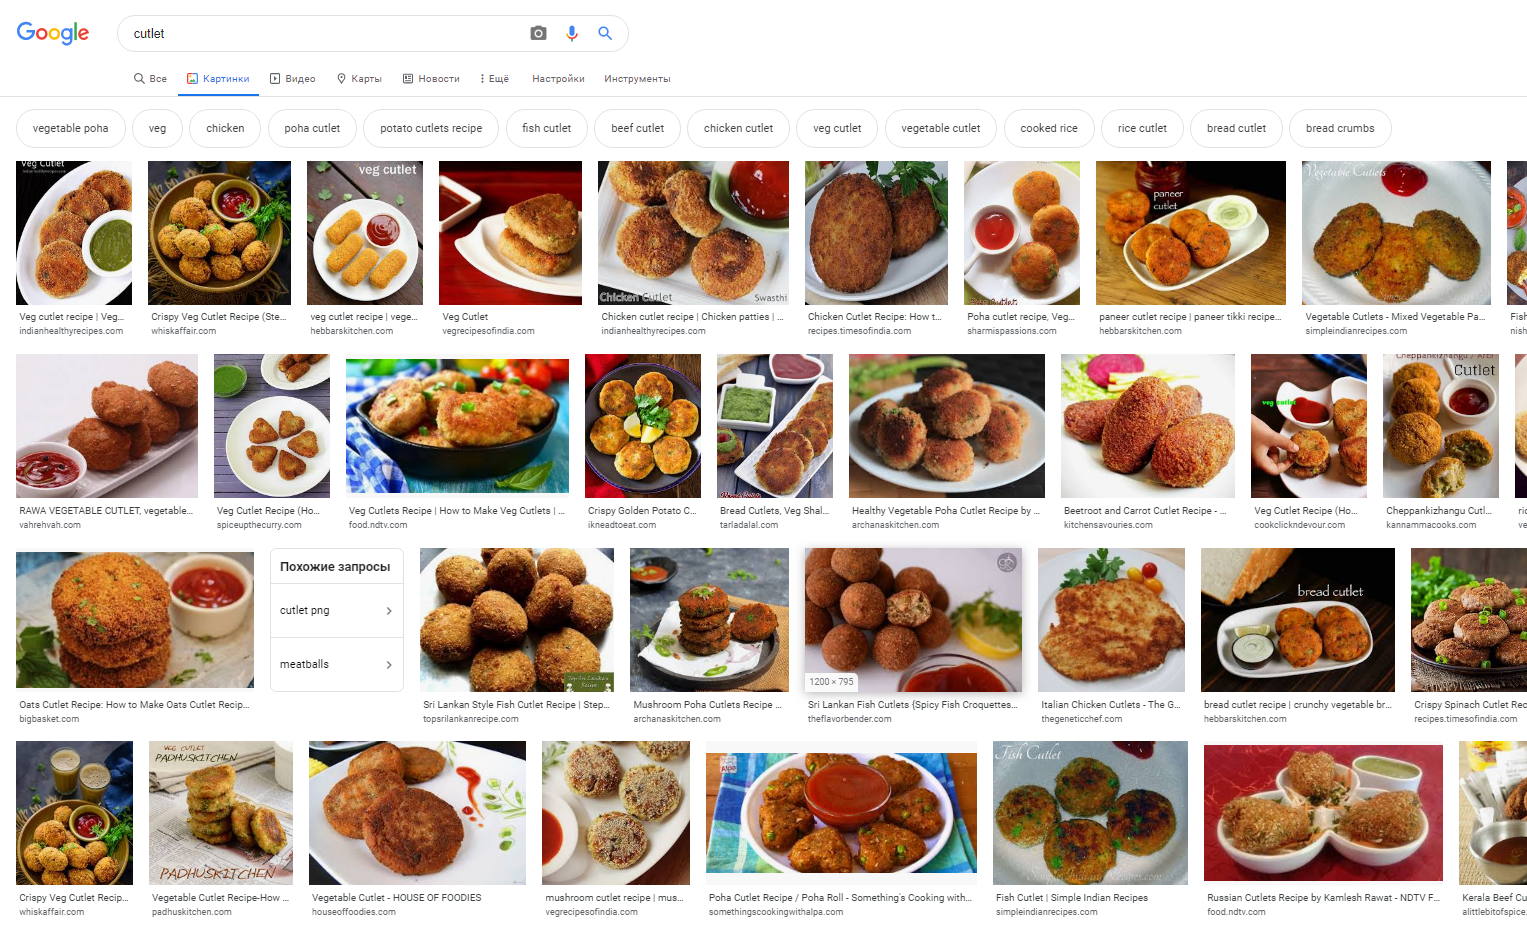The height and width of the screenshot is (929, 1527).
Task: Click the camera search-by-image icon
Action: [538, 33]
